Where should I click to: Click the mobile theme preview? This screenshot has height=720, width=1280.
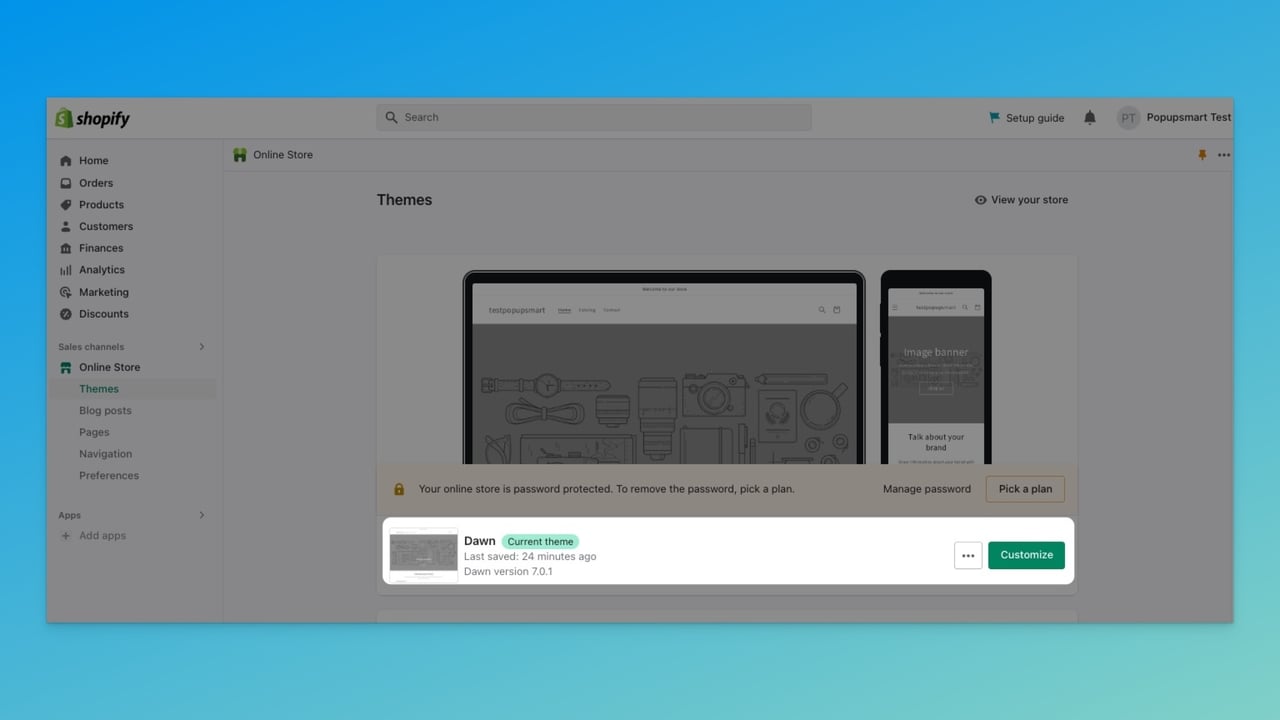point(936,367)
